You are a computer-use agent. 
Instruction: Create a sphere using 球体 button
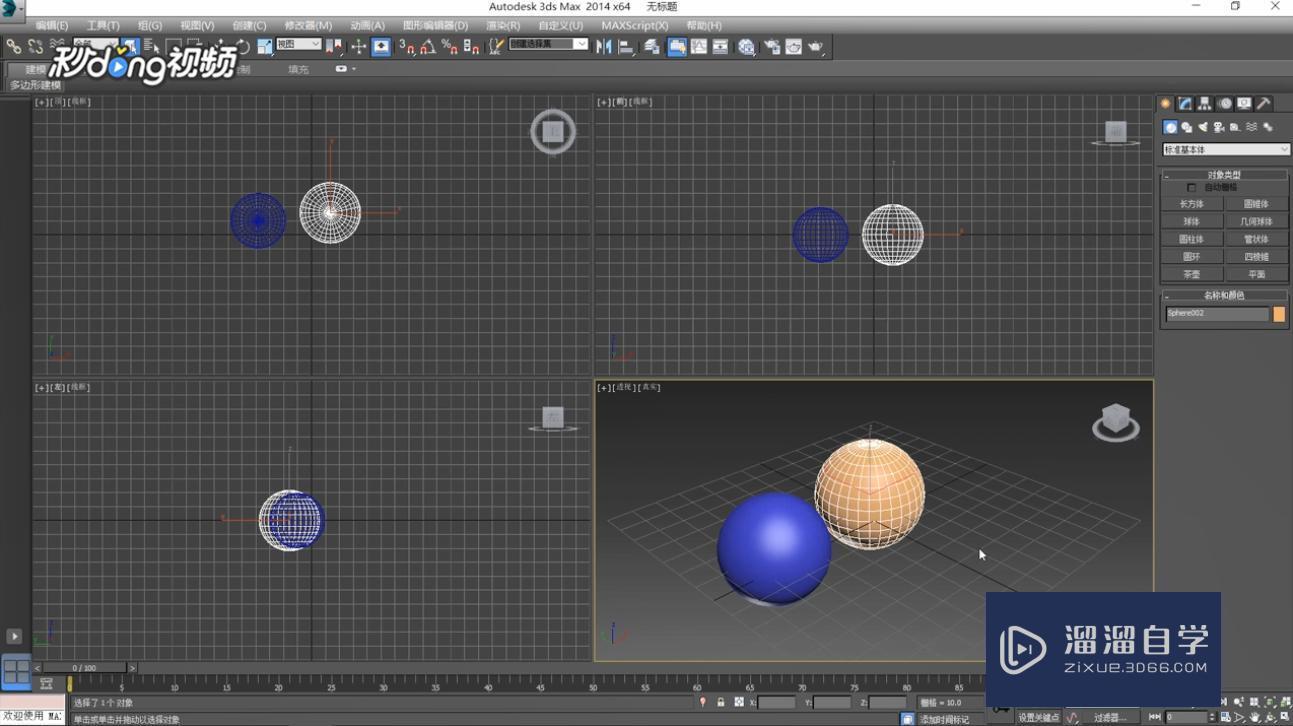coord(1192,221)
